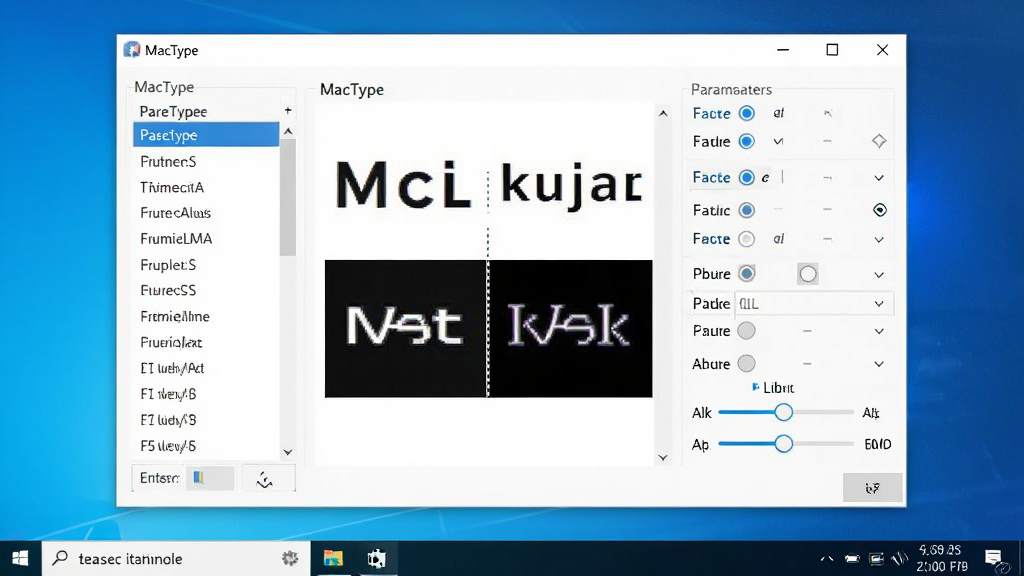This screenshot has width=1024, height=576.
Task: Toggle the Librt checkbox
Action: coord(756,387)
